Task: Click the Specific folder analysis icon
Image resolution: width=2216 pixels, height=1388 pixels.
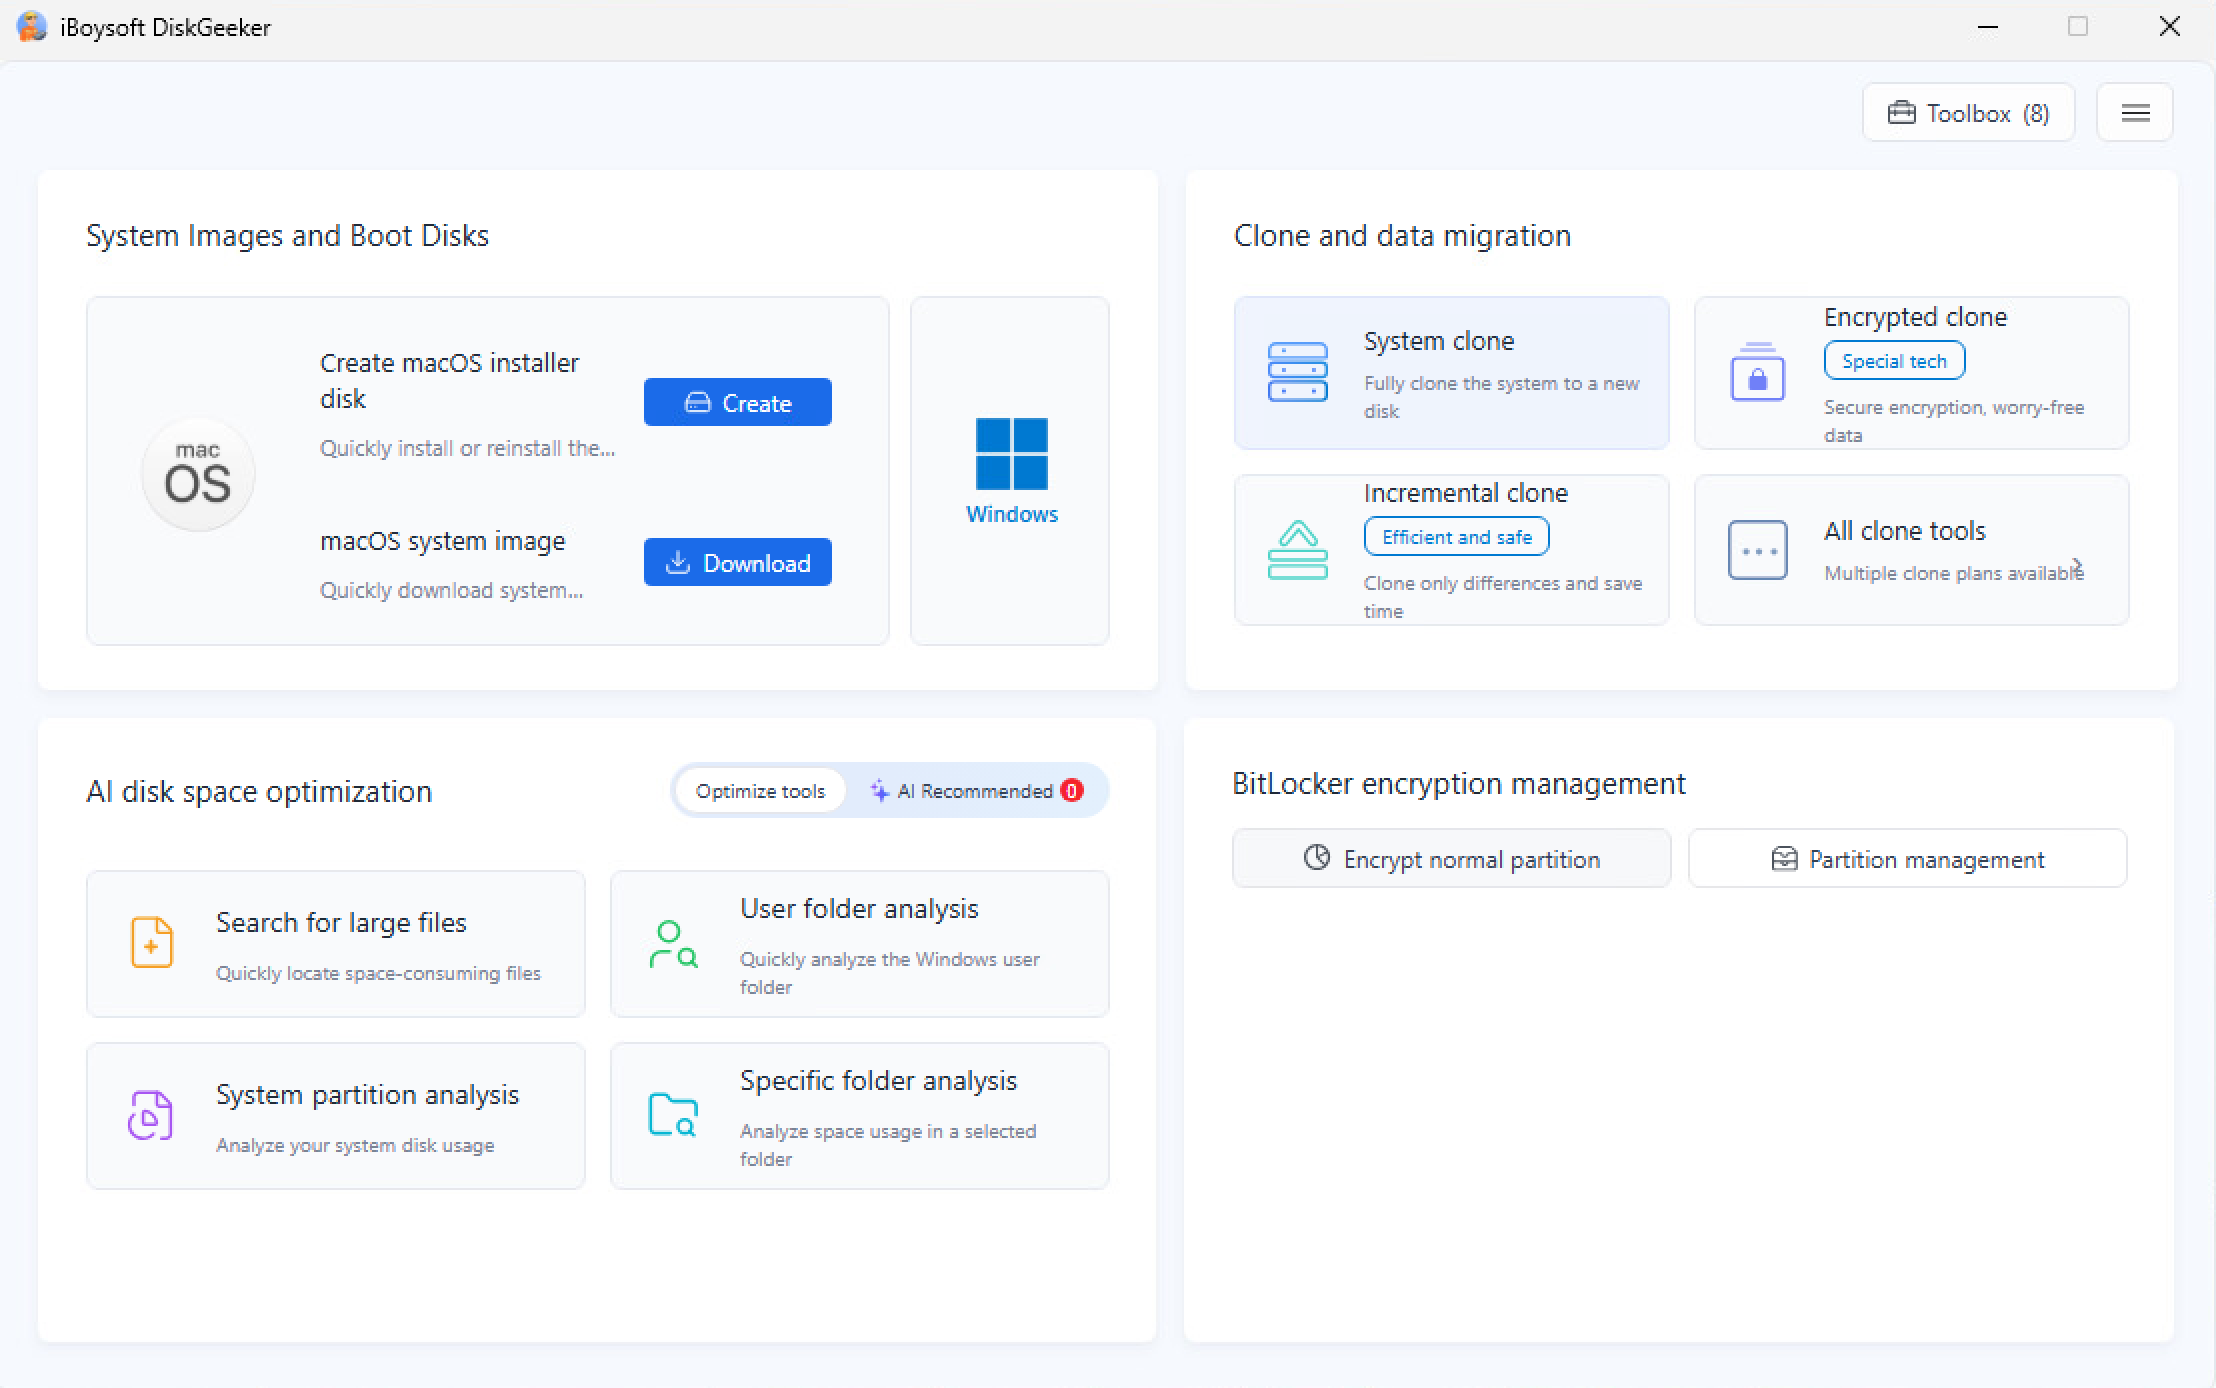Action: coord(673,1115)
